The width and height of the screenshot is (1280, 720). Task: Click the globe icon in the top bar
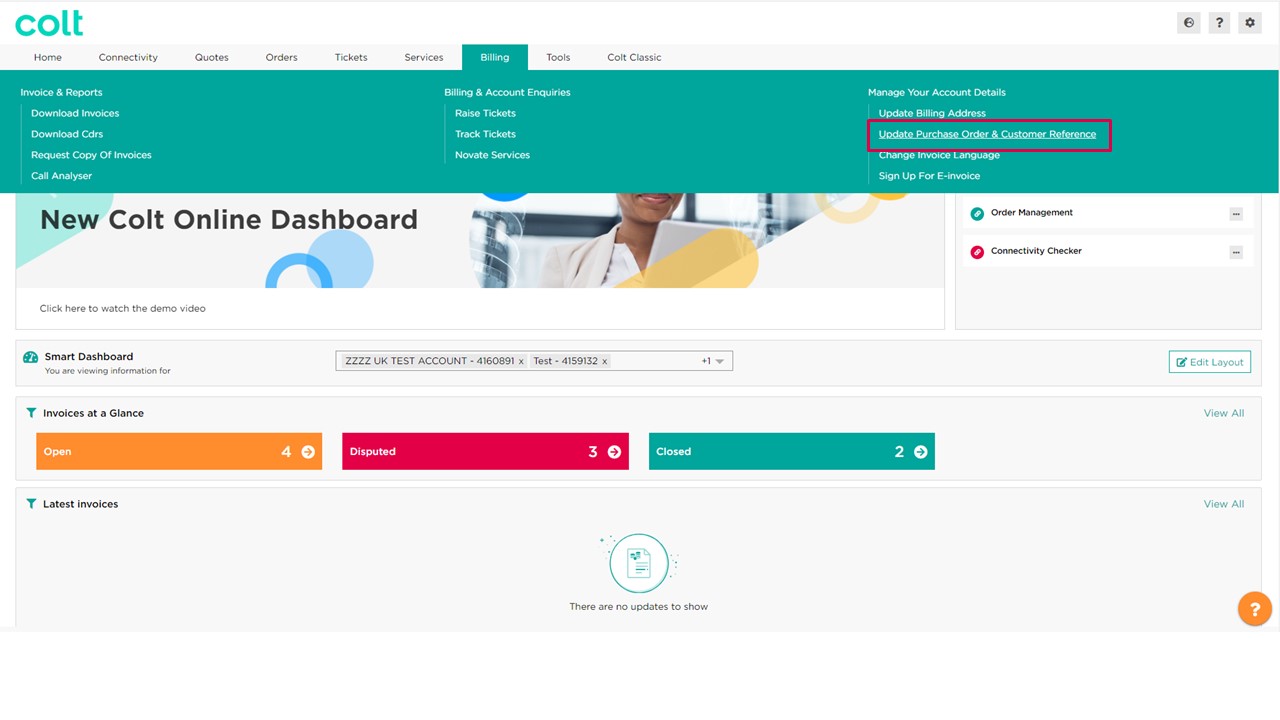coord(1188,21)
